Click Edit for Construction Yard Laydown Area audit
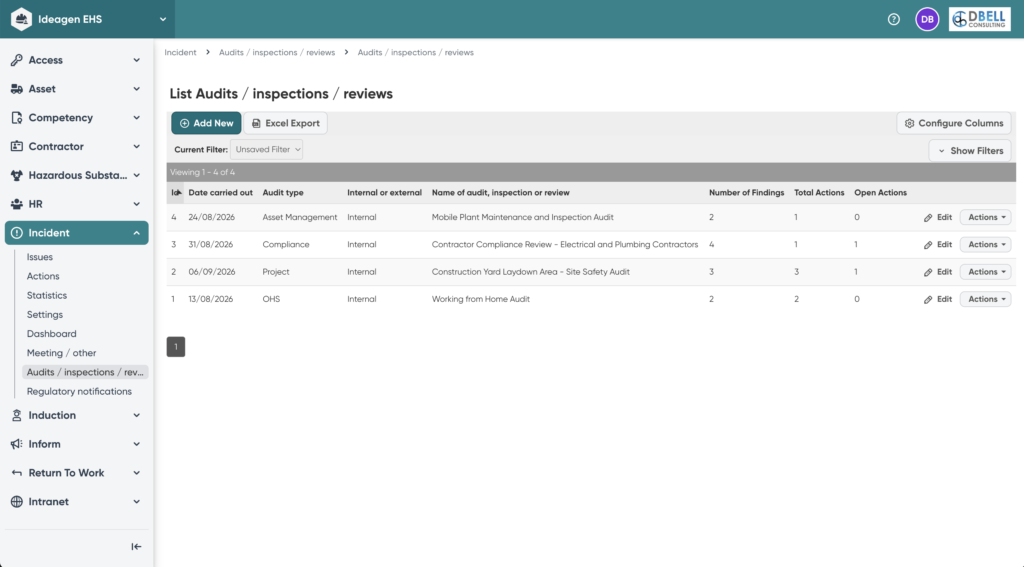1024x567 pixels. pos(938,272)
